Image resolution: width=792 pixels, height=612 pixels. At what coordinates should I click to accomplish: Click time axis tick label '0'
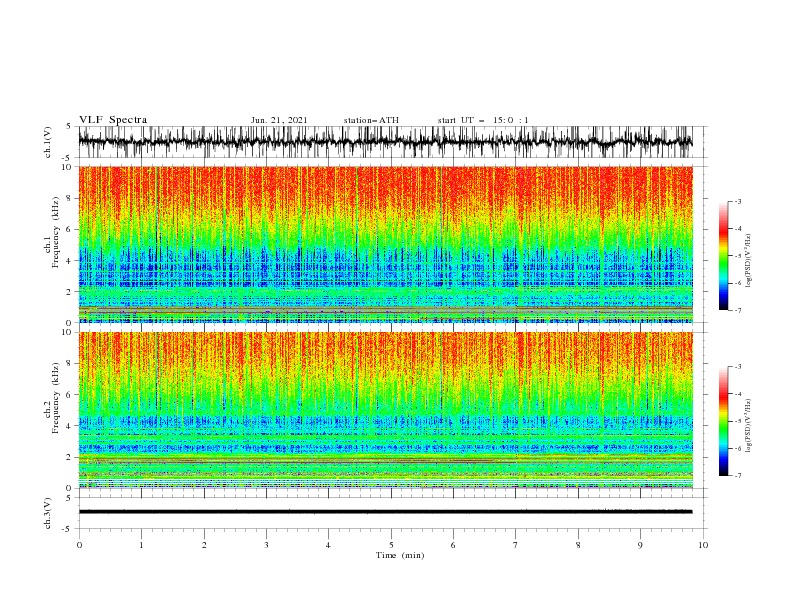pos(79,545)
